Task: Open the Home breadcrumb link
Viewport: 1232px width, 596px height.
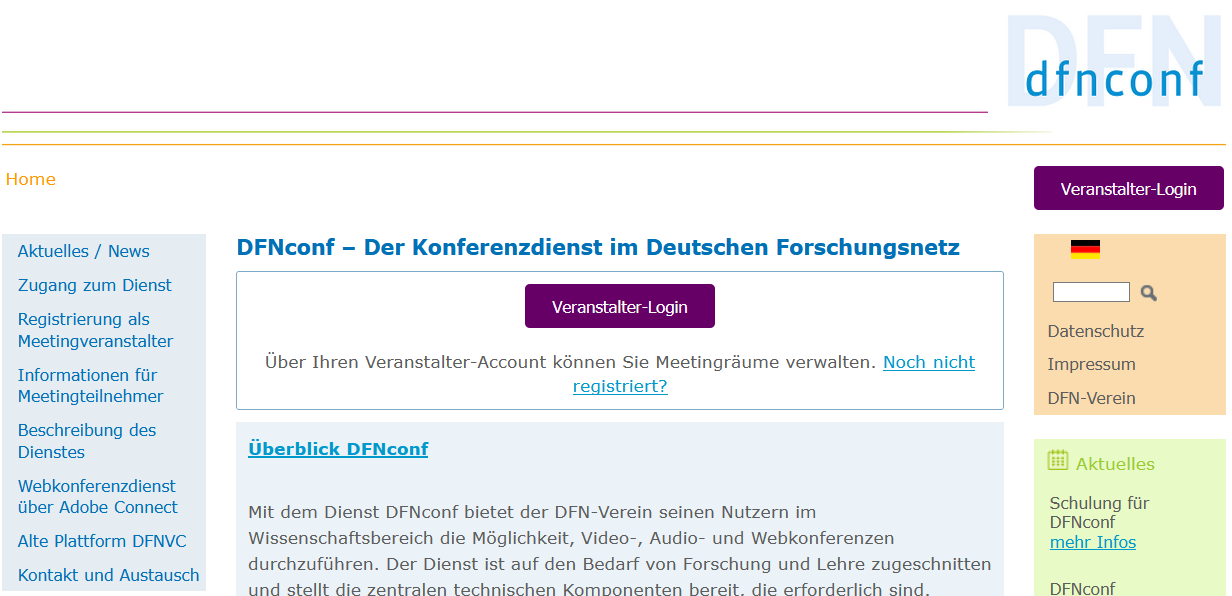Action: (x=31, y=179)
